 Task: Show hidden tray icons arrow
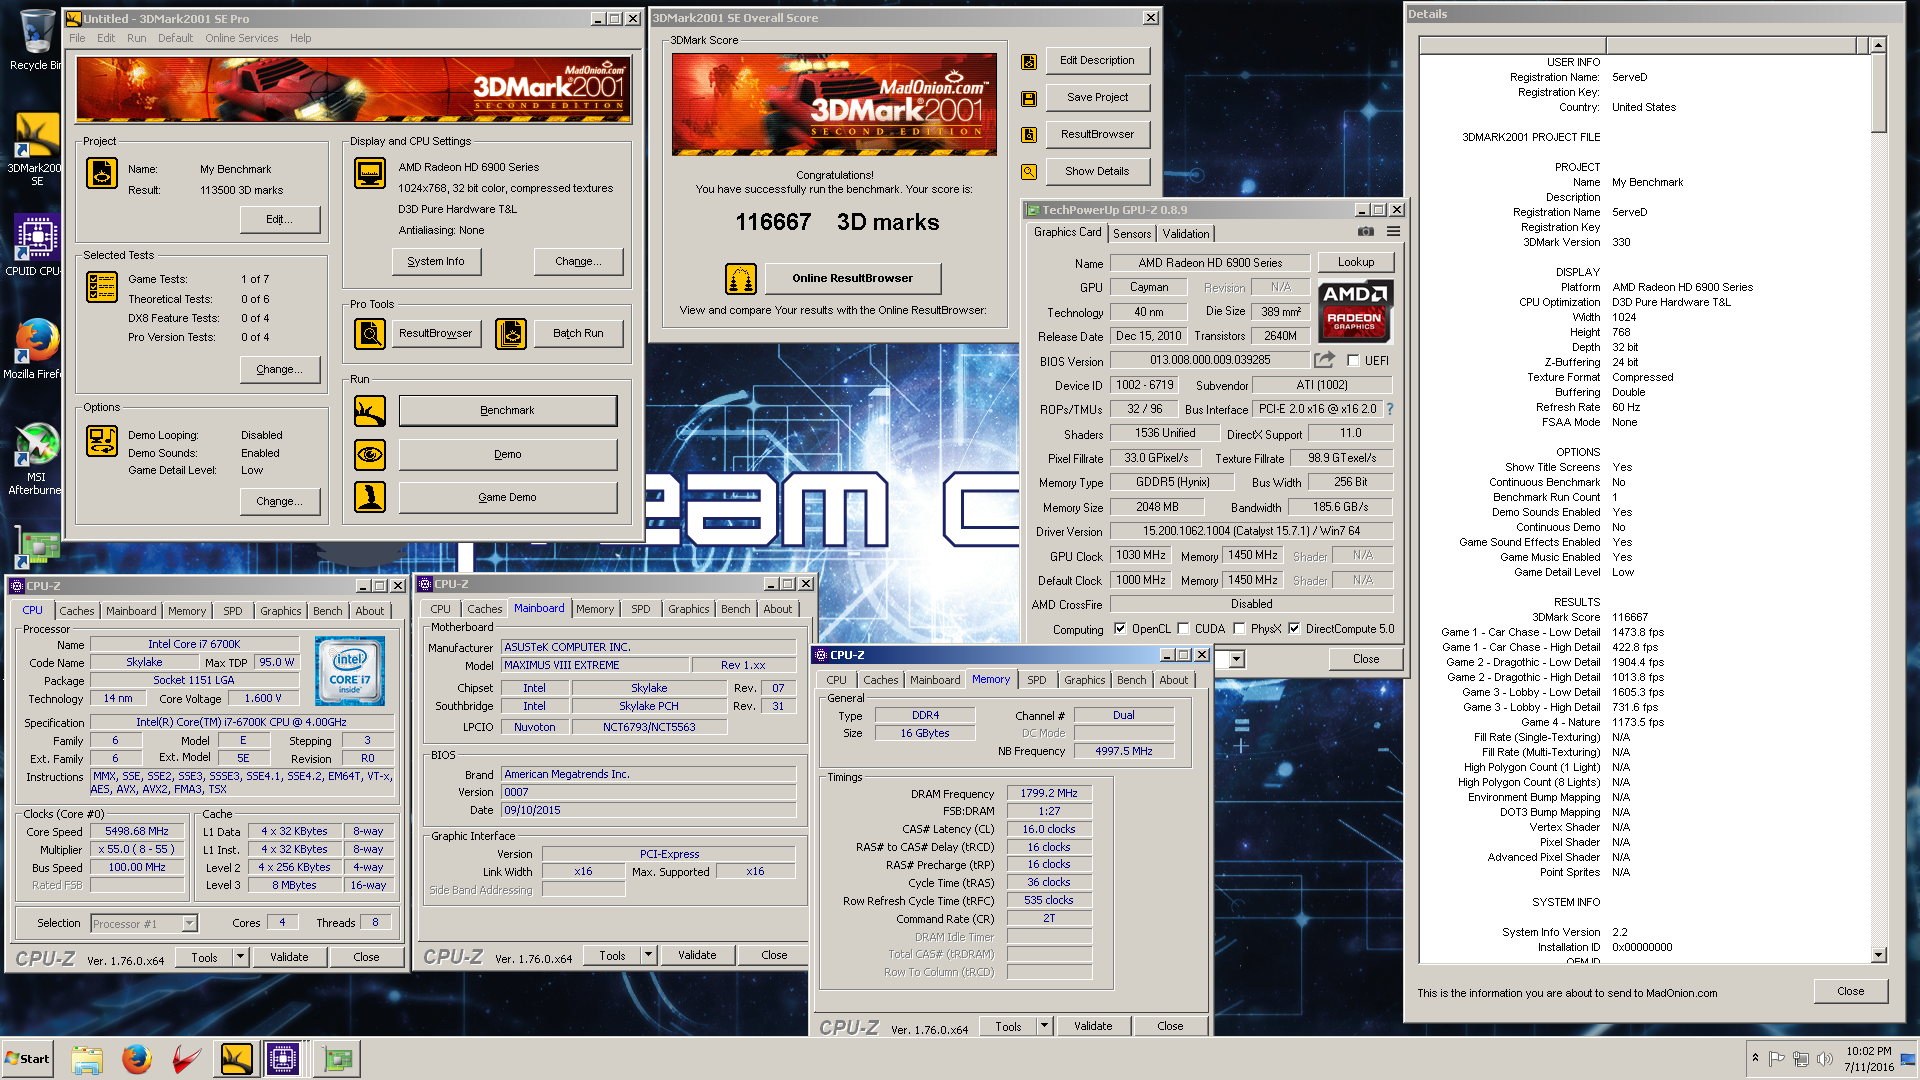1755,1058
